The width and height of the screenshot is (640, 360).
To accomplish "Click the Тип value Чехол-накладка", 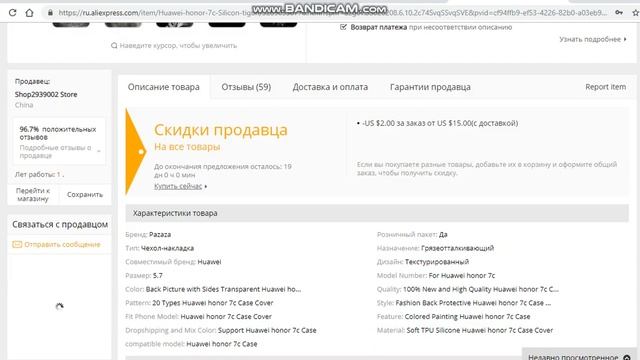I will 167,248.
